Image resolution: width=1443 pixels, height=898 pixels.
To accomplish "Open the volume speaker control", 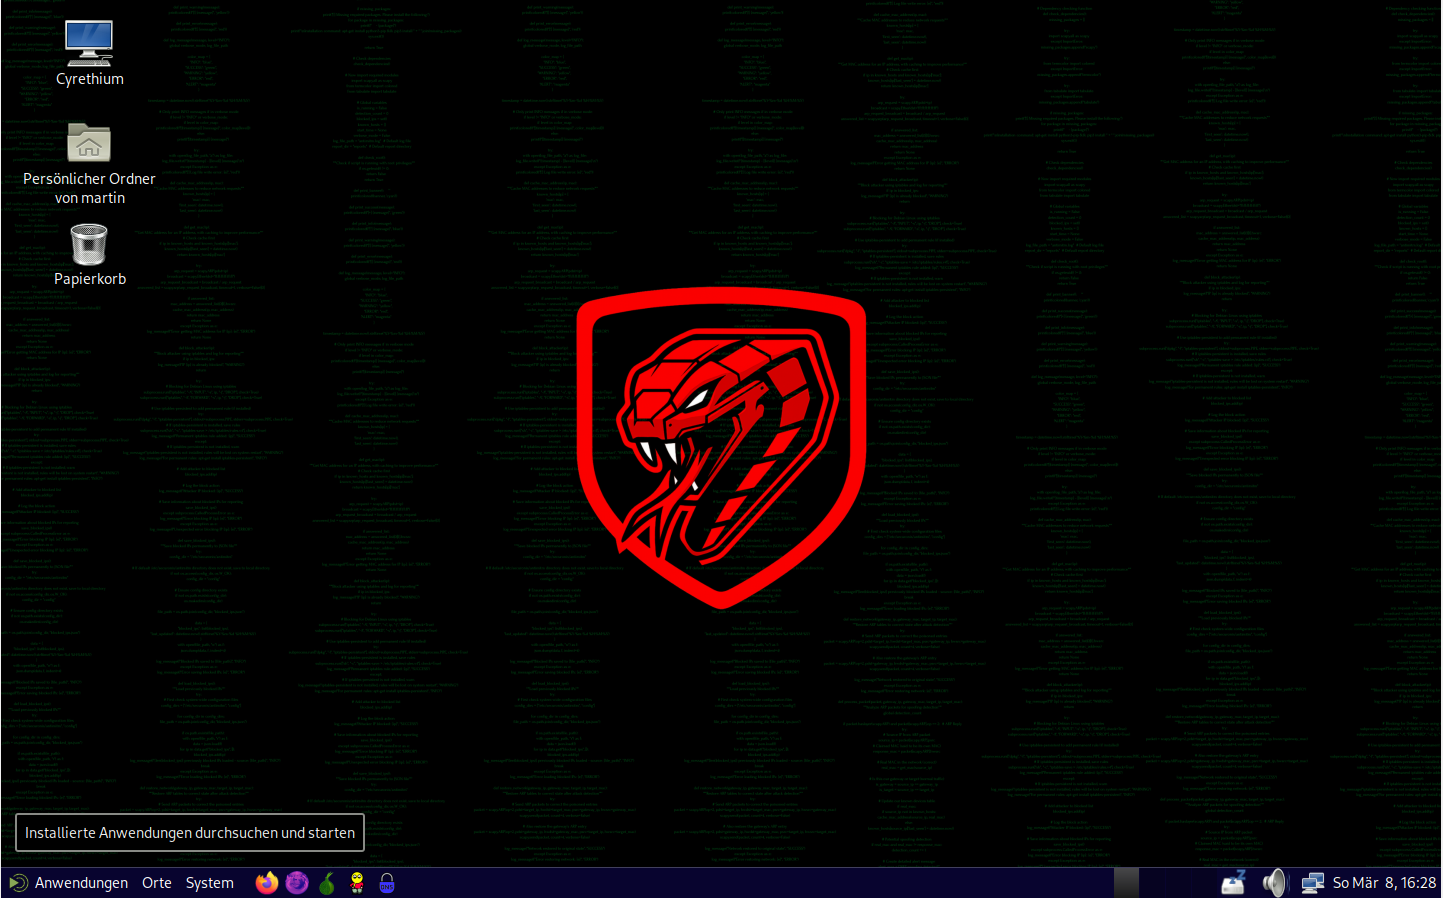I will [x=1274, y=883].
